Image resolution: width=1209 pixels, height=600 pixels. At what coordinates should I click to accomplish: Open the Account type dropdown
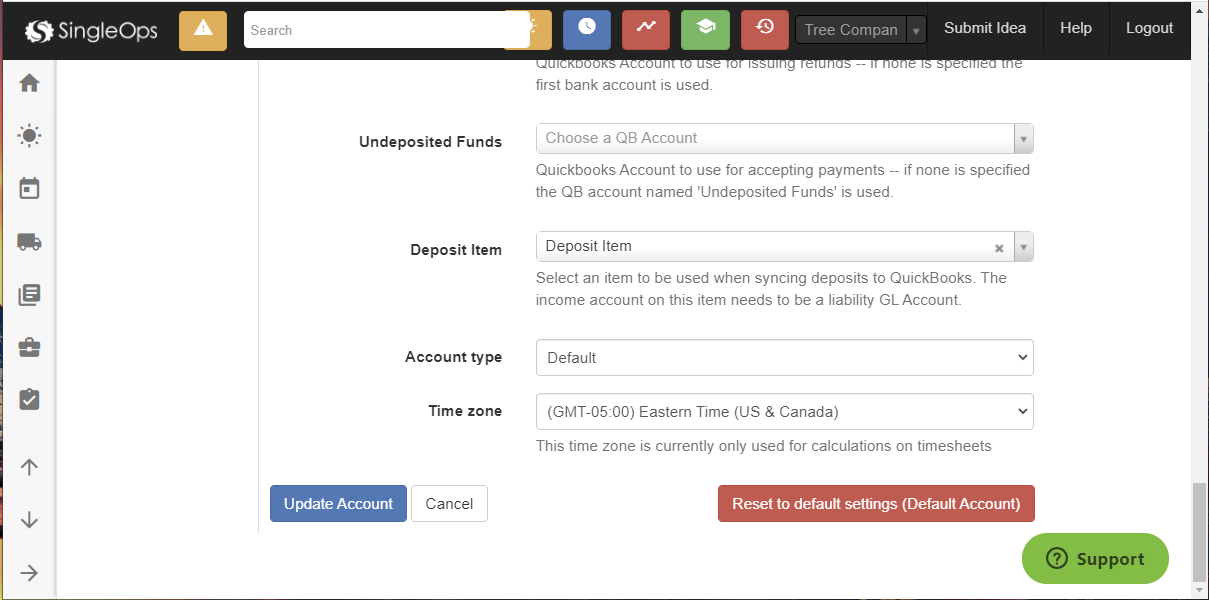click(x=784, y=357)
